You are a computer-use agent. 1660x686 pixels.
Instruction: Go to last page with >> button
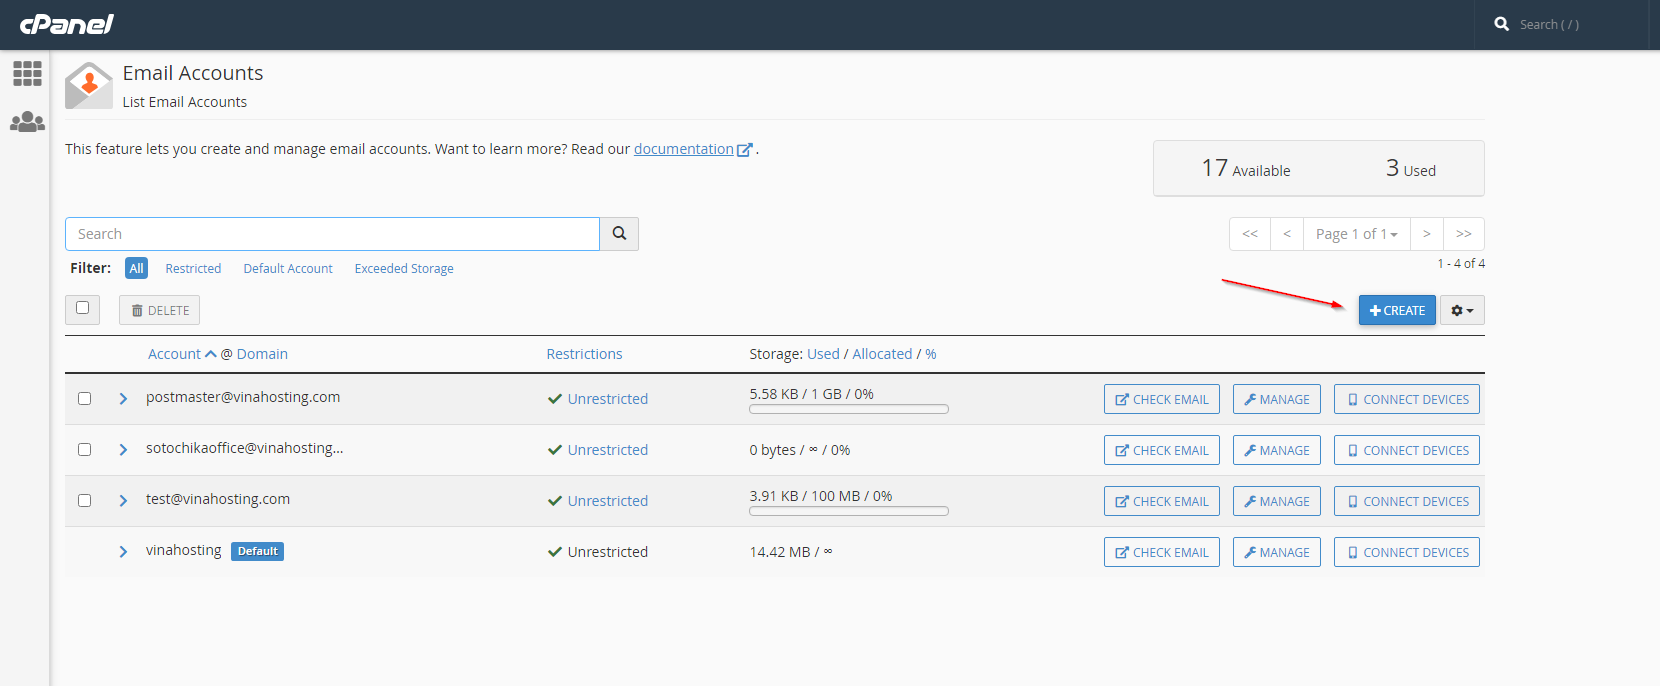[1463, 234]
